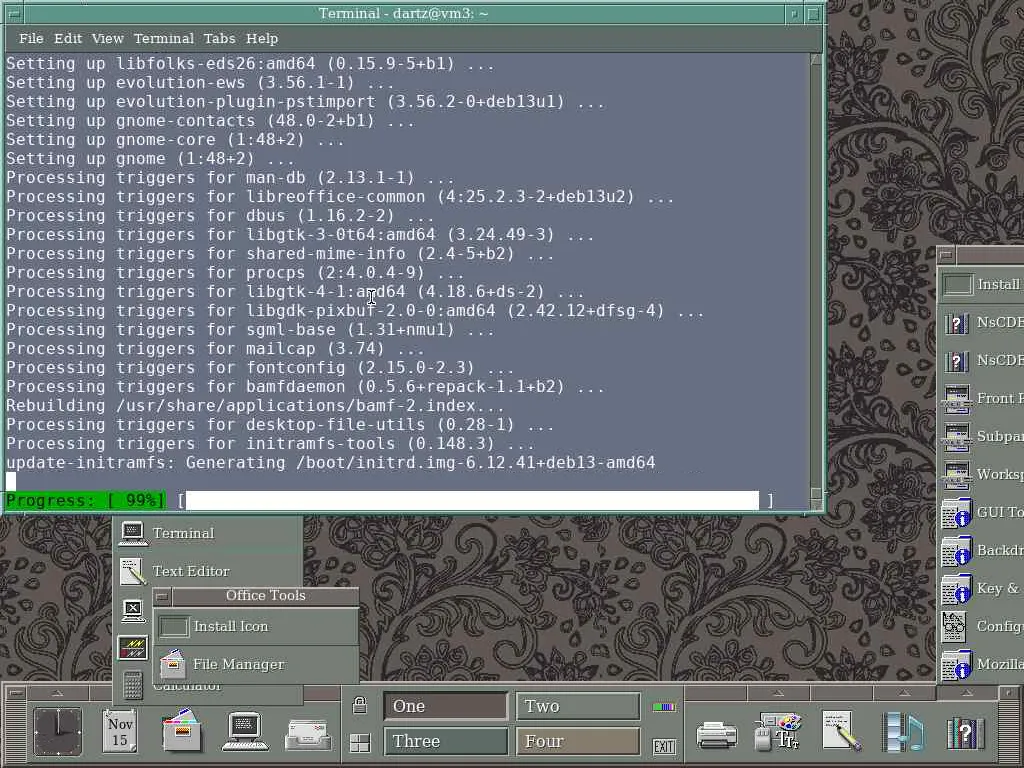This screenshot has width=1024, height=768.
Task: Click the EXIT logout button
Action: [x=664, y=746]
